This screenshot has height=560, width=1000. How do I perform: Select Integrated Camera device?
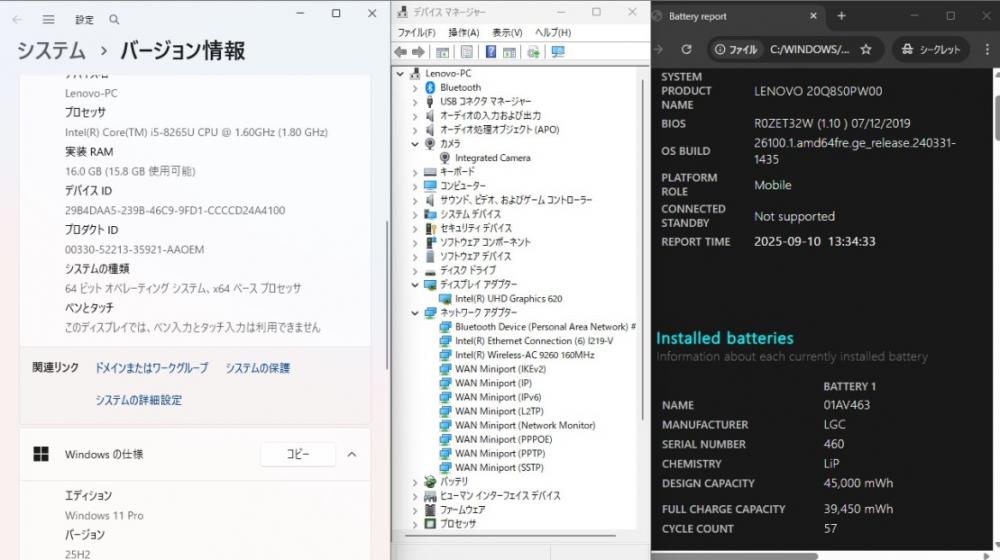point(492,158)
